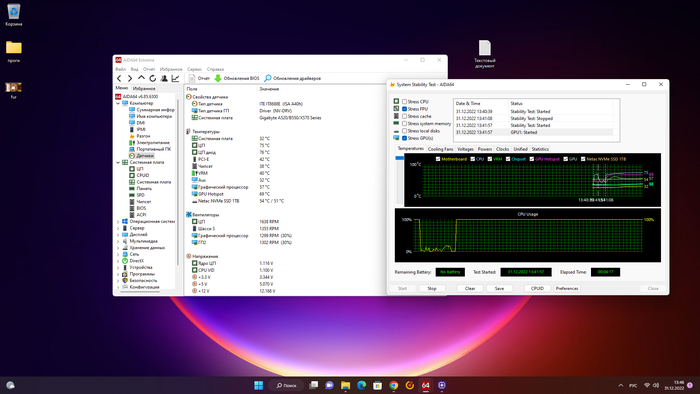Expand the Безопасность tree node
The width and height of the screenshot is (700, 394).
tap(118, 280)
